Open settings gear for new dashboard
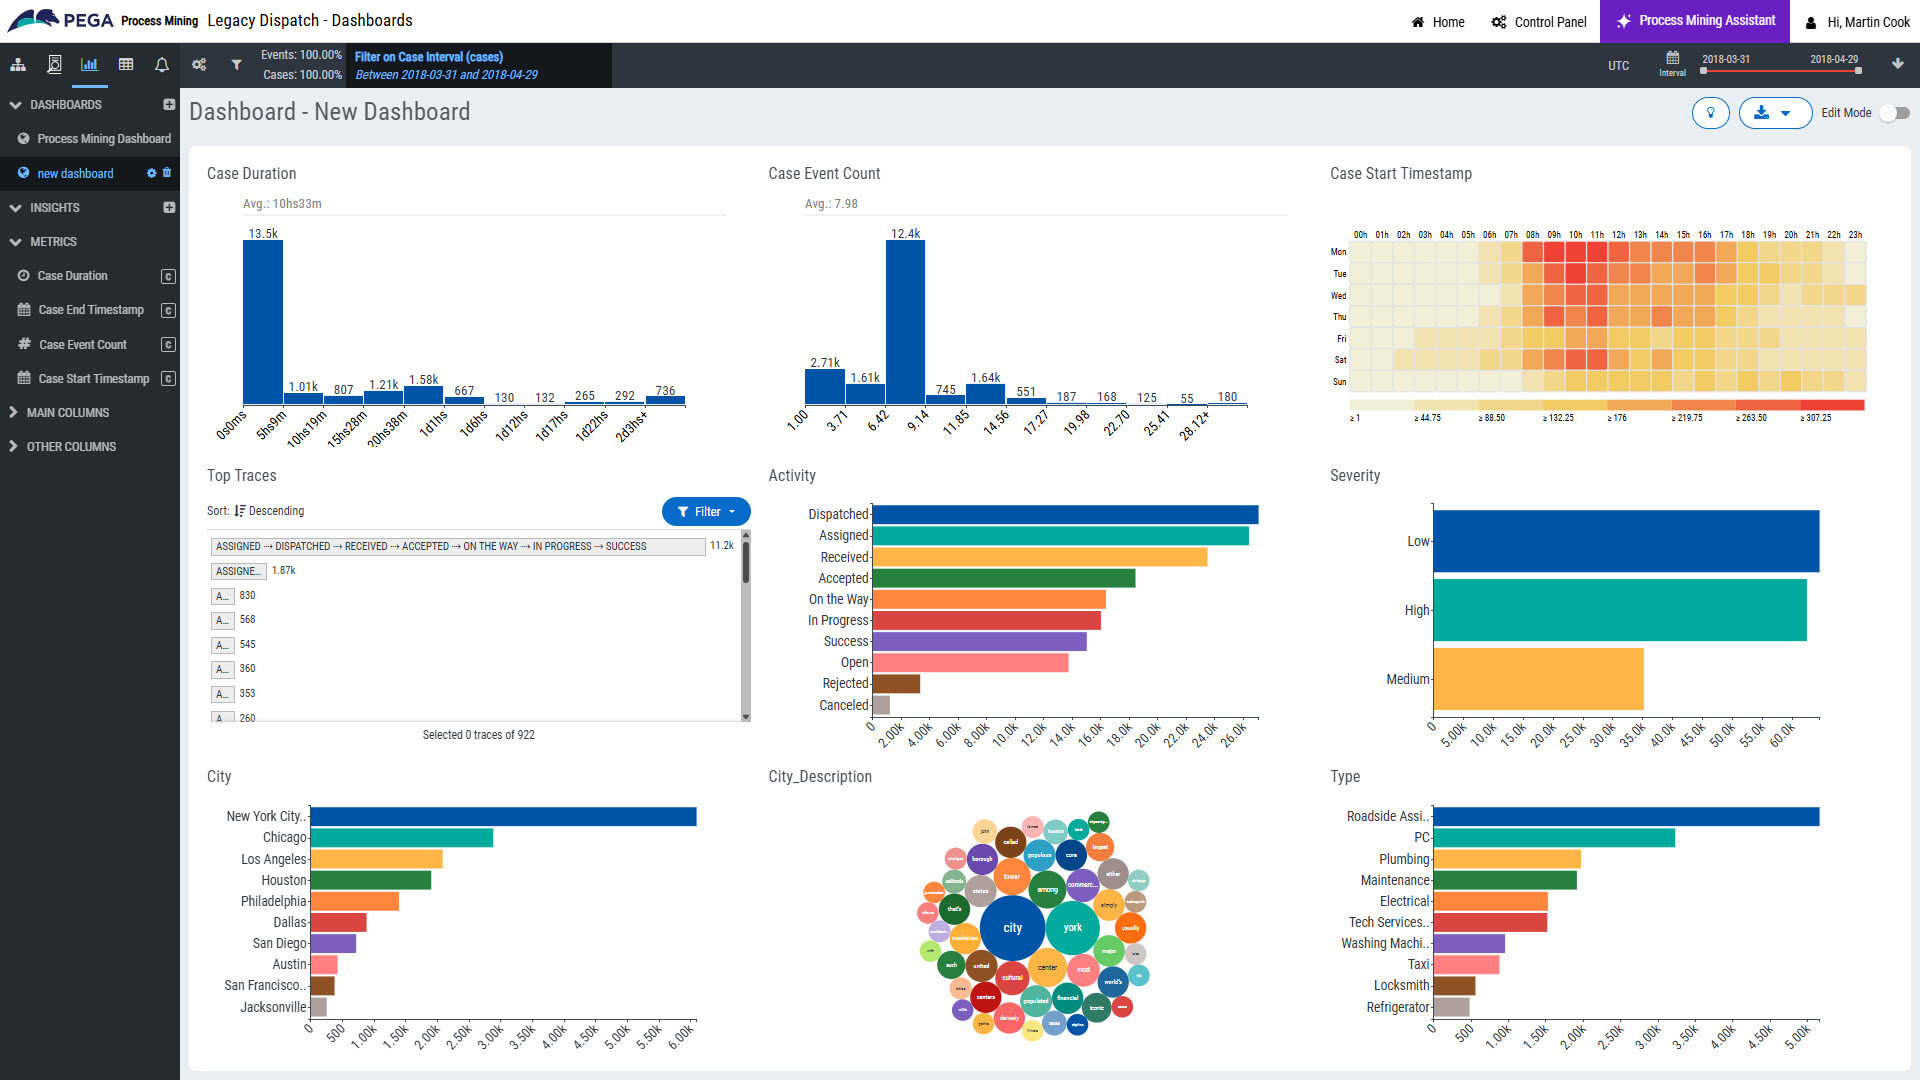 152,173
